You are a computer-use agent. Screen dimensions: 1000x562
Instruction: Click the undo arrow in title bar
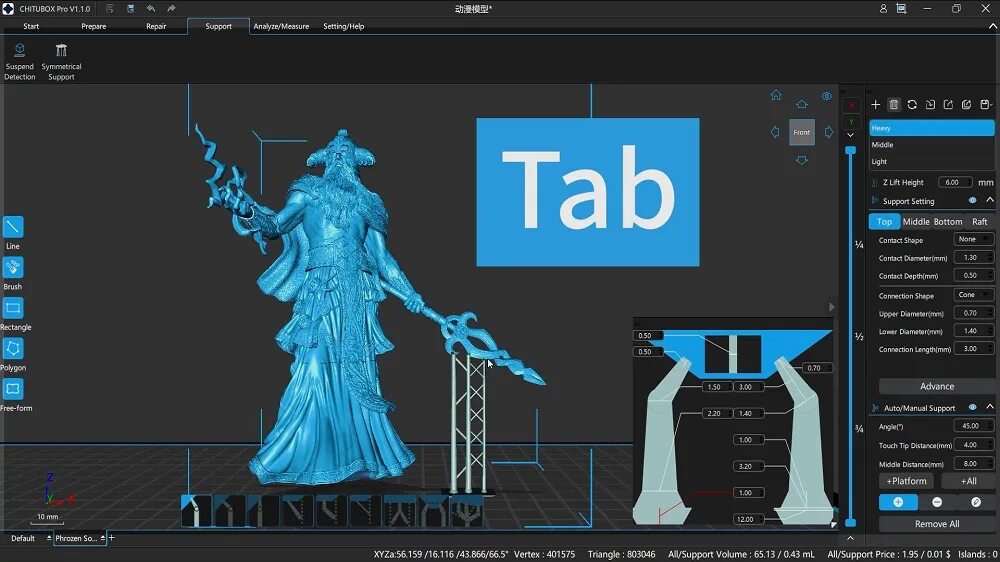click(151, 9)
